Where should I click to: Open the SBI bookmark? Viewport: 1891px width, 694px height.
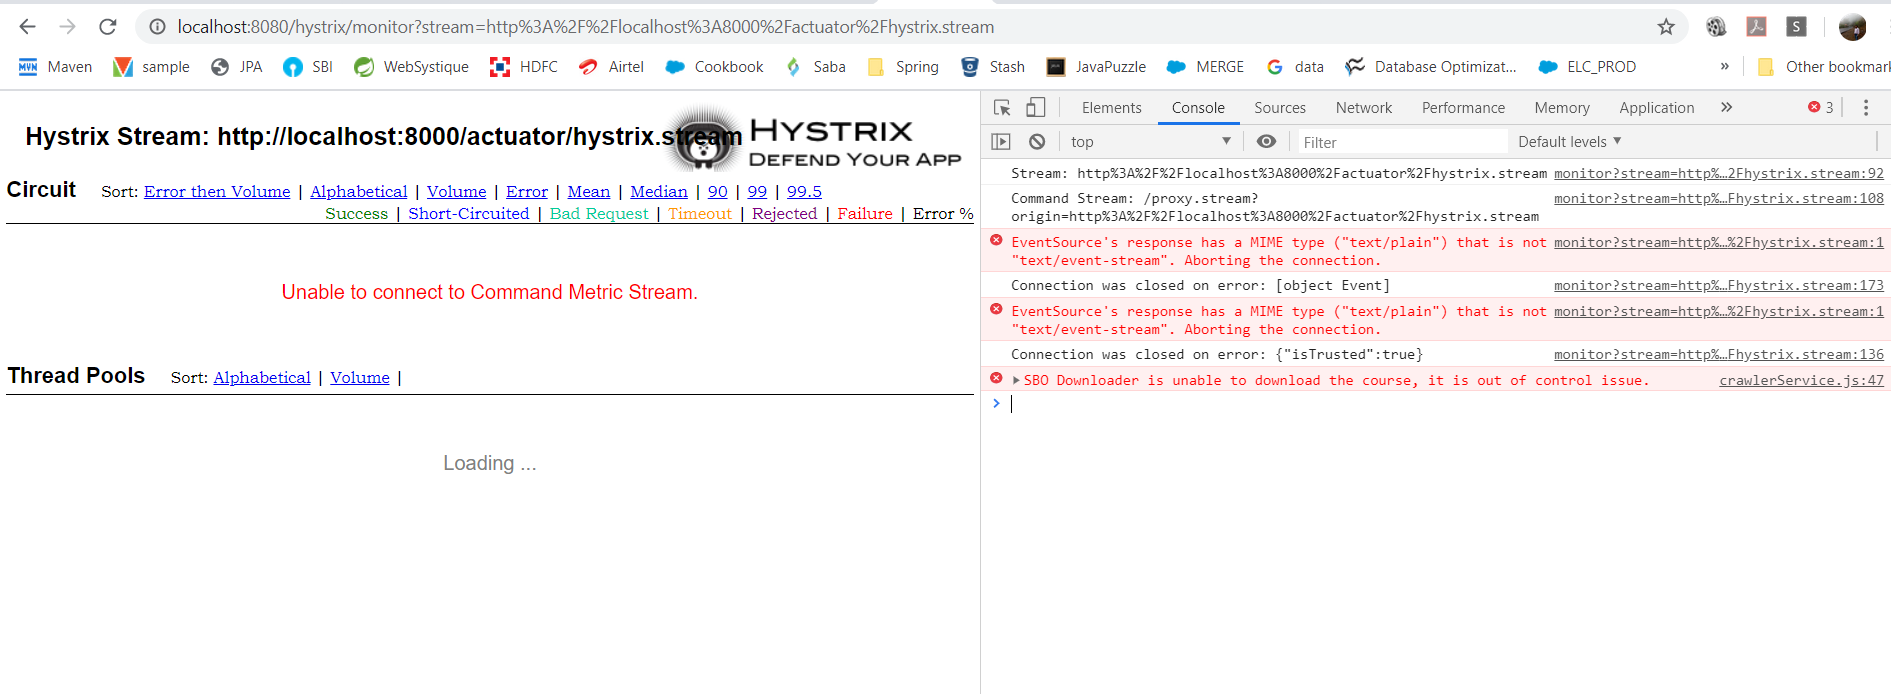pyautogui.click(x=308, y=67)
